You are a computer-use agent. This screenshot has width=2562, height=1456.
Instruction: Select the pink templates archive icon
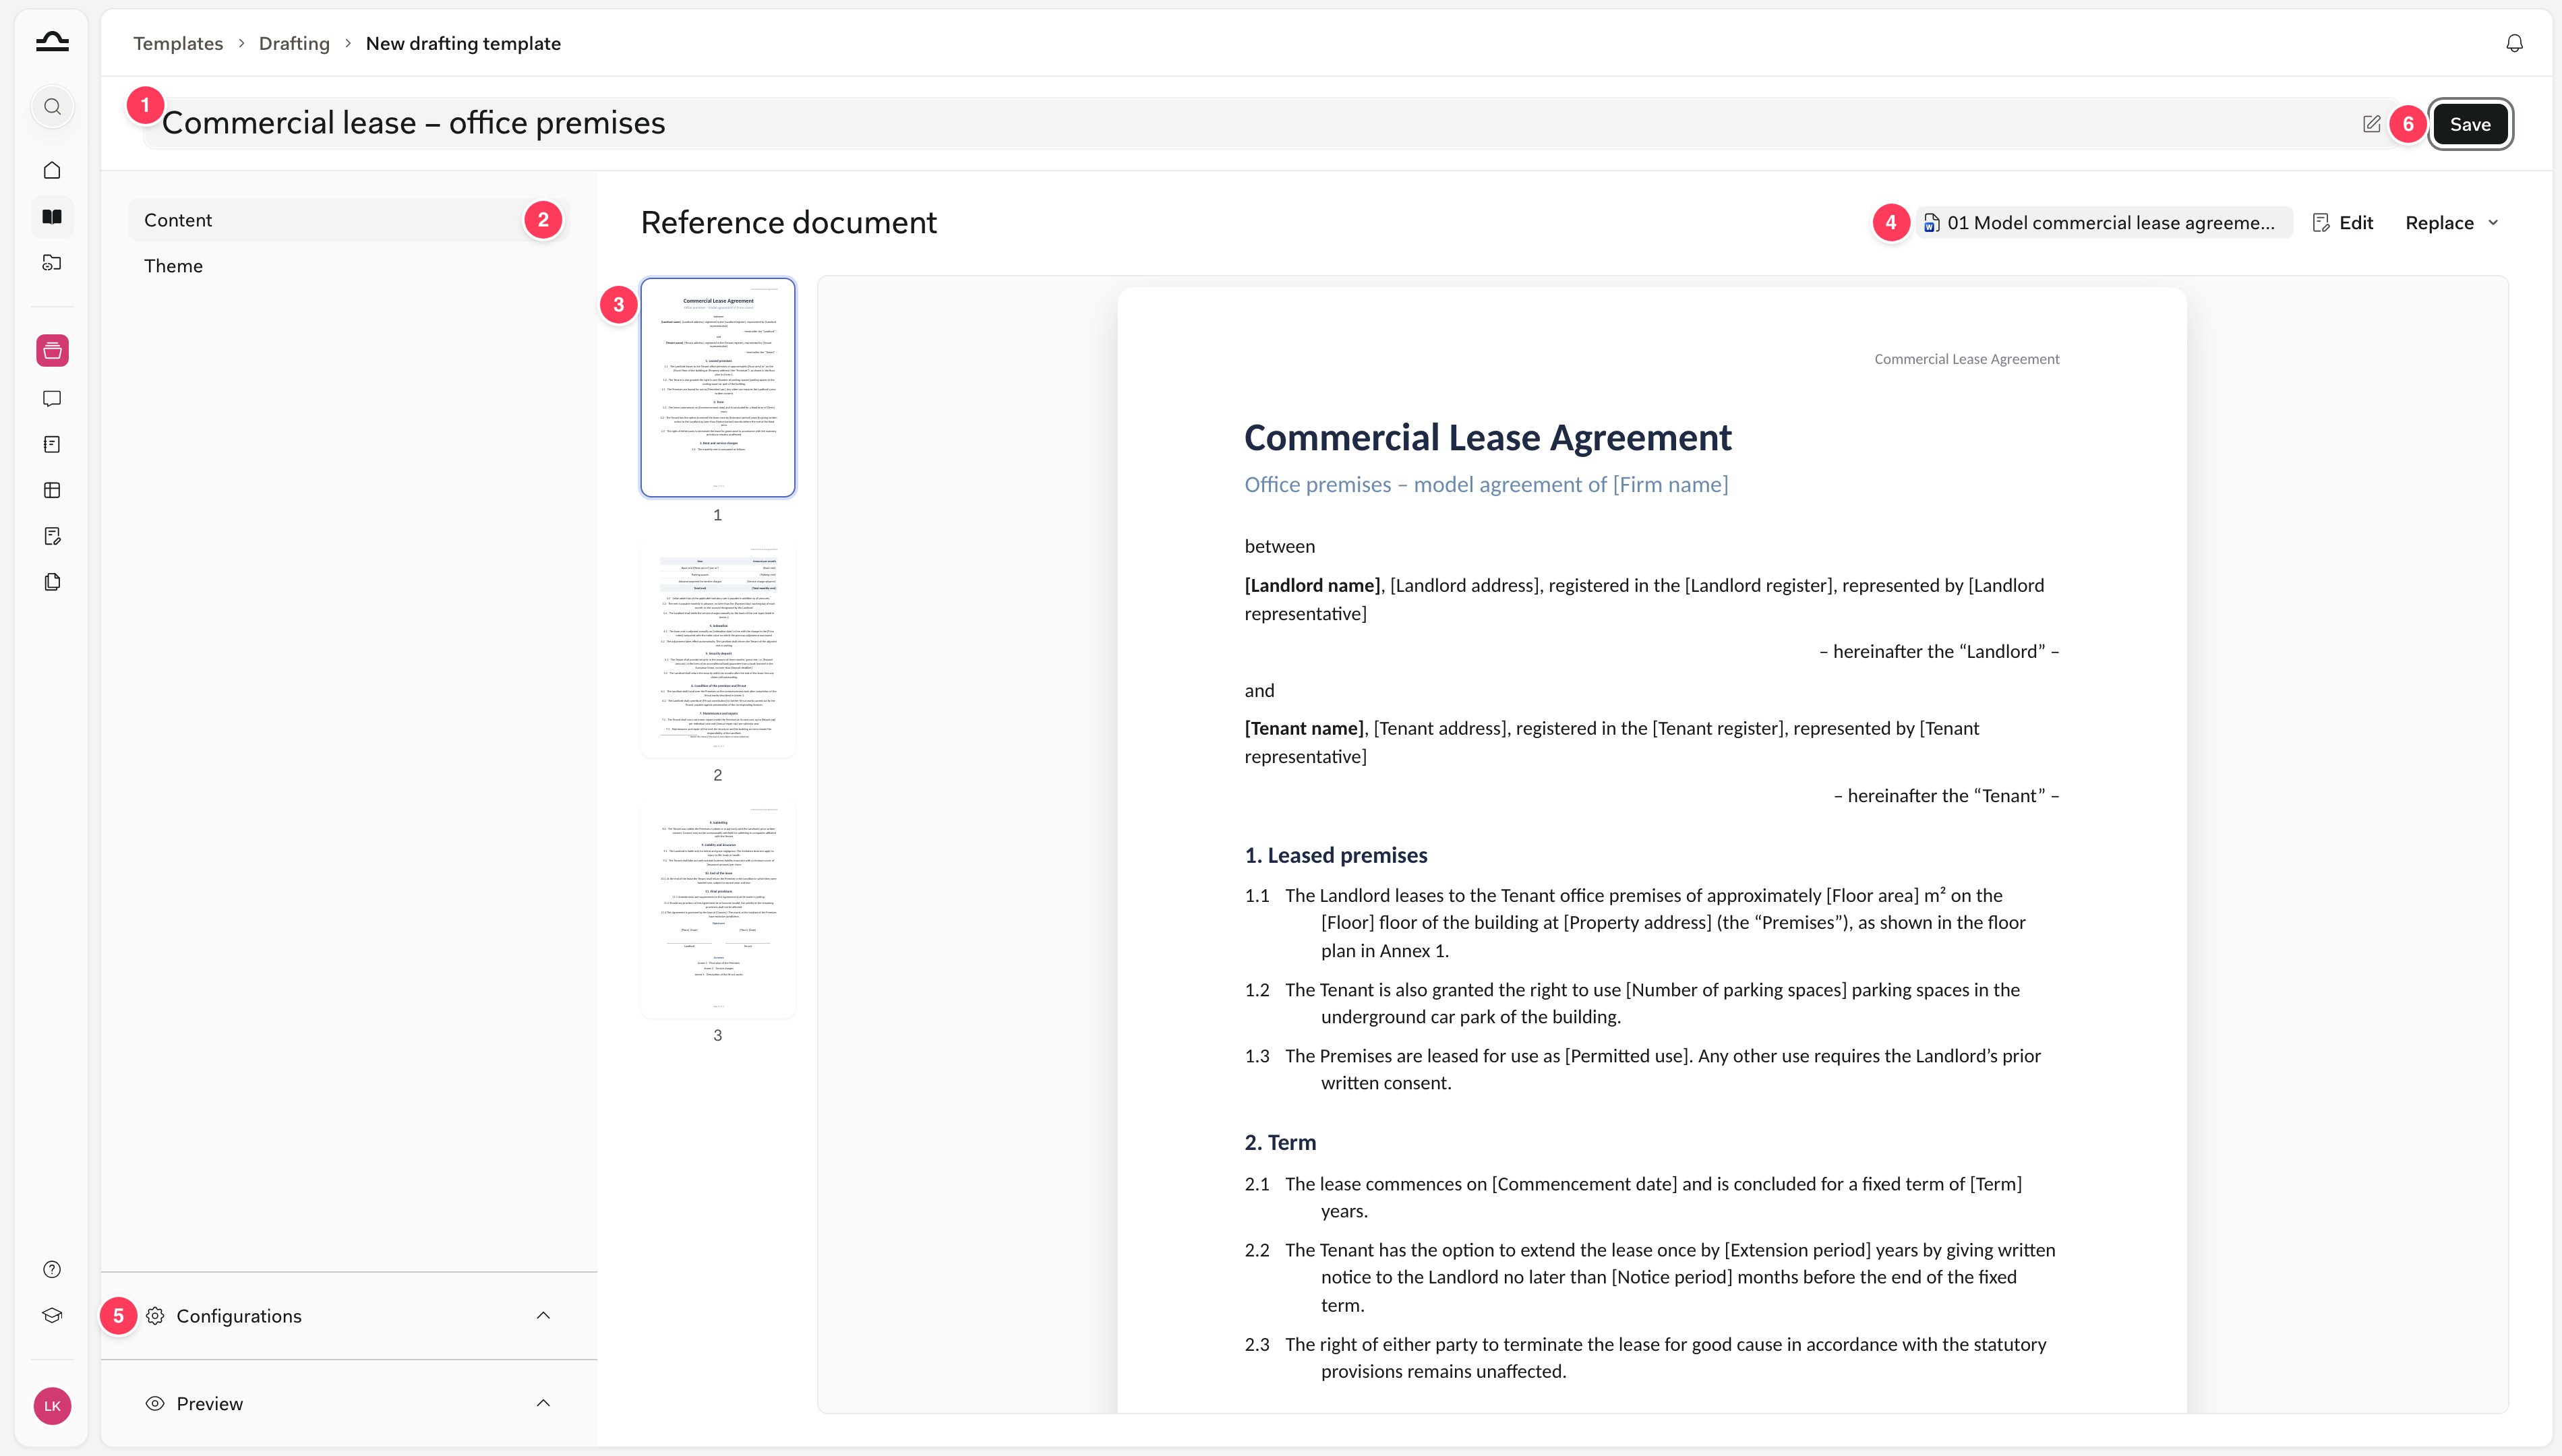coord(52,350)
